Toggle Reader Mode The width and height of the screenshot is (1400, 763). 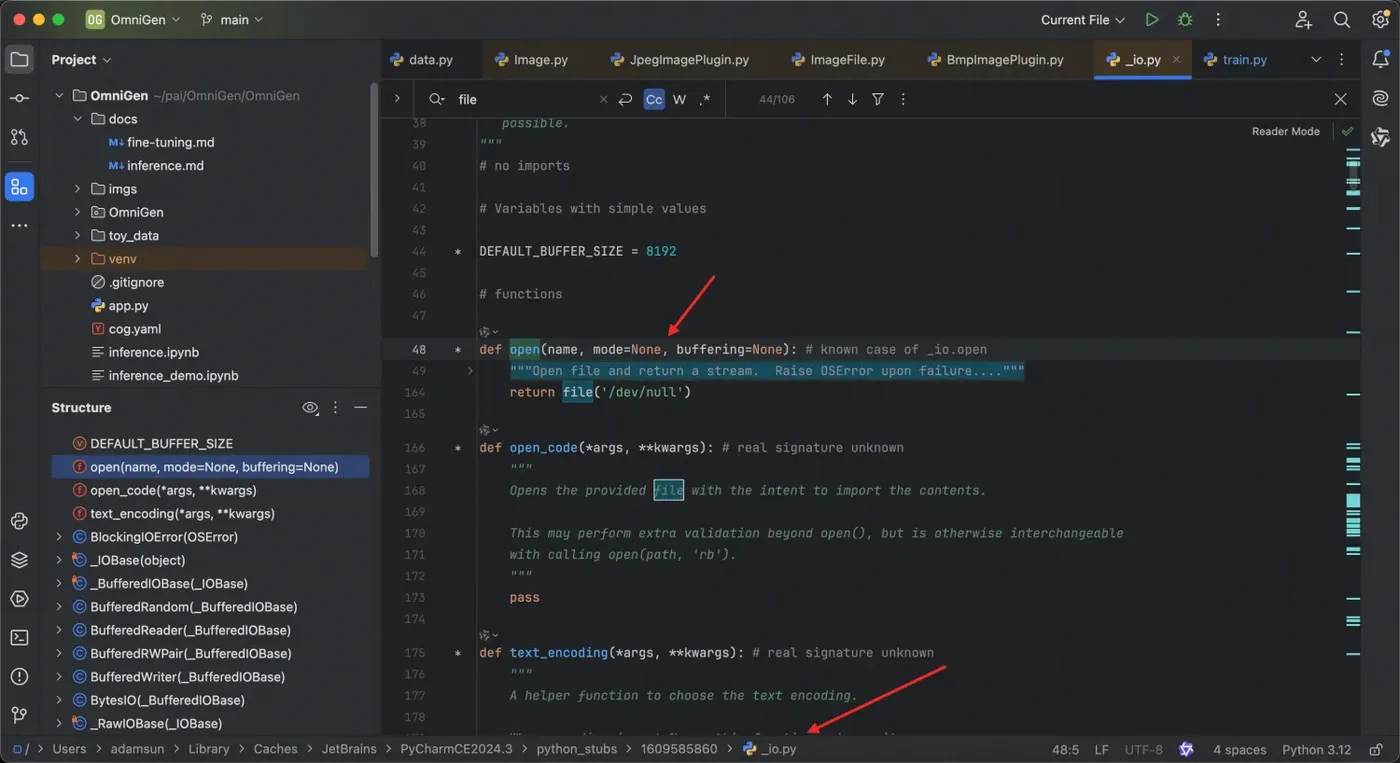tap(1285, 131)
